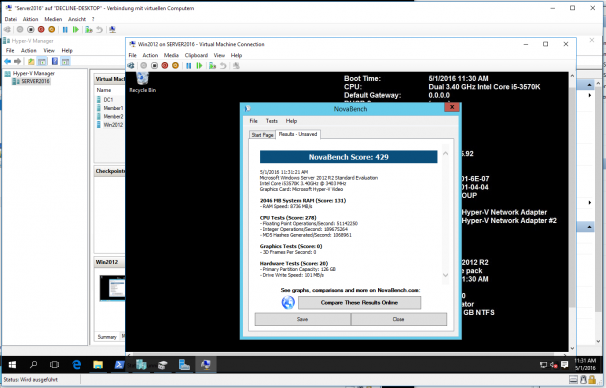Click Save button in NovaBench
The image size is (606, 388).
pos(303,319)
